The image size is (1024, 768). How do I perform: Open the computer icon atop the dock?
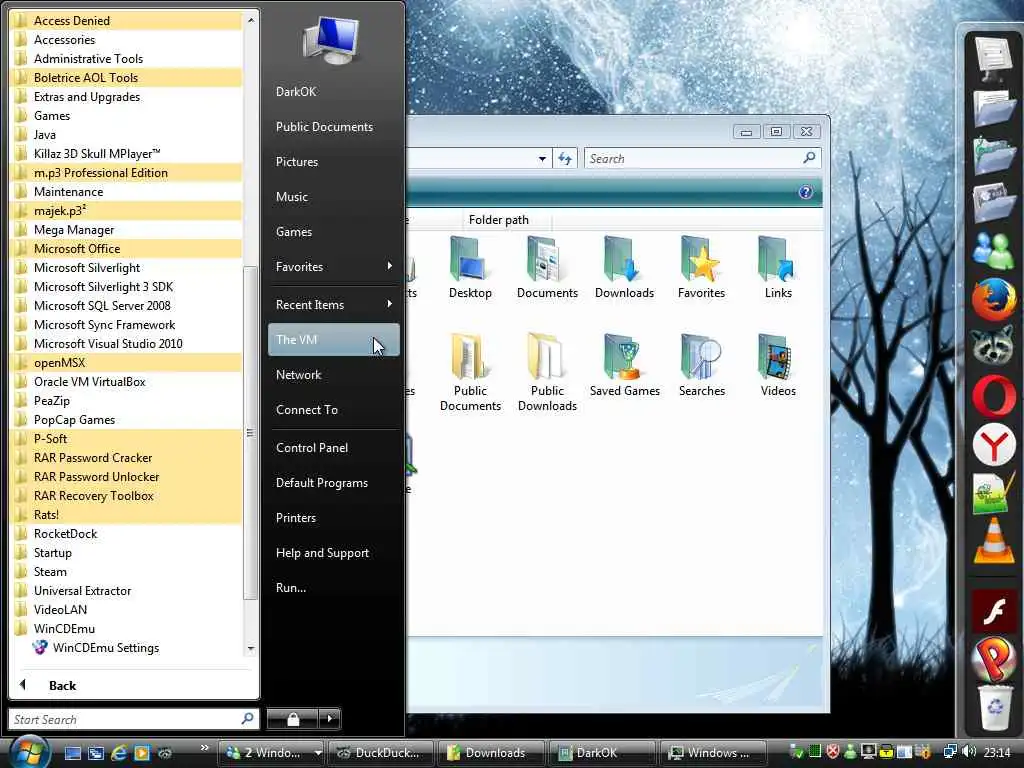click(993, 57)
